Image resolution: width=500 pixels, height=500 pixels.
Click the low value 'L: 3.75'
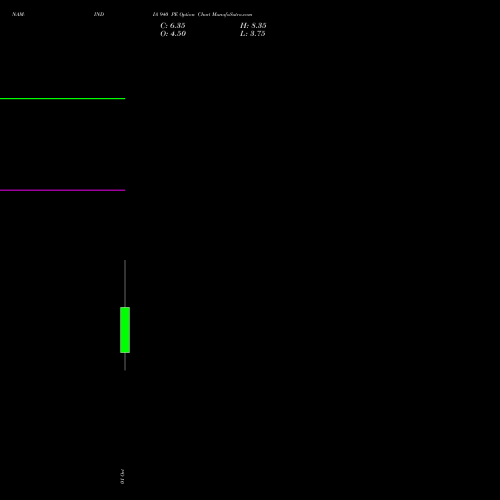pos(253,34)
